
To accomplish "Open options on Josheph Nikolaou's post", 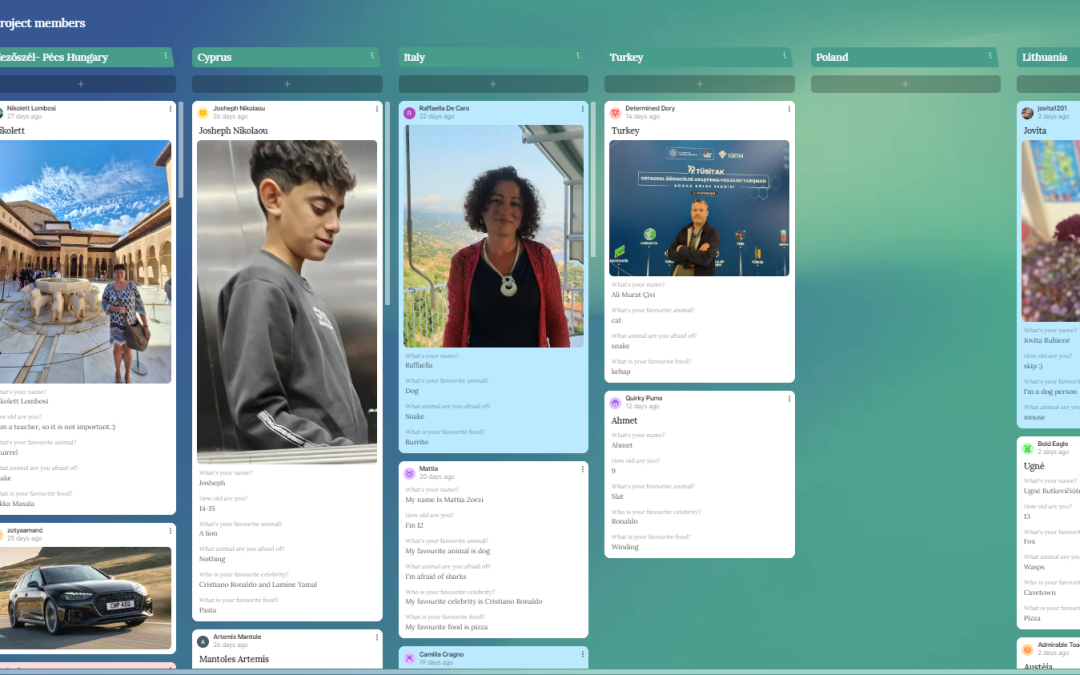I will (377, 109).
